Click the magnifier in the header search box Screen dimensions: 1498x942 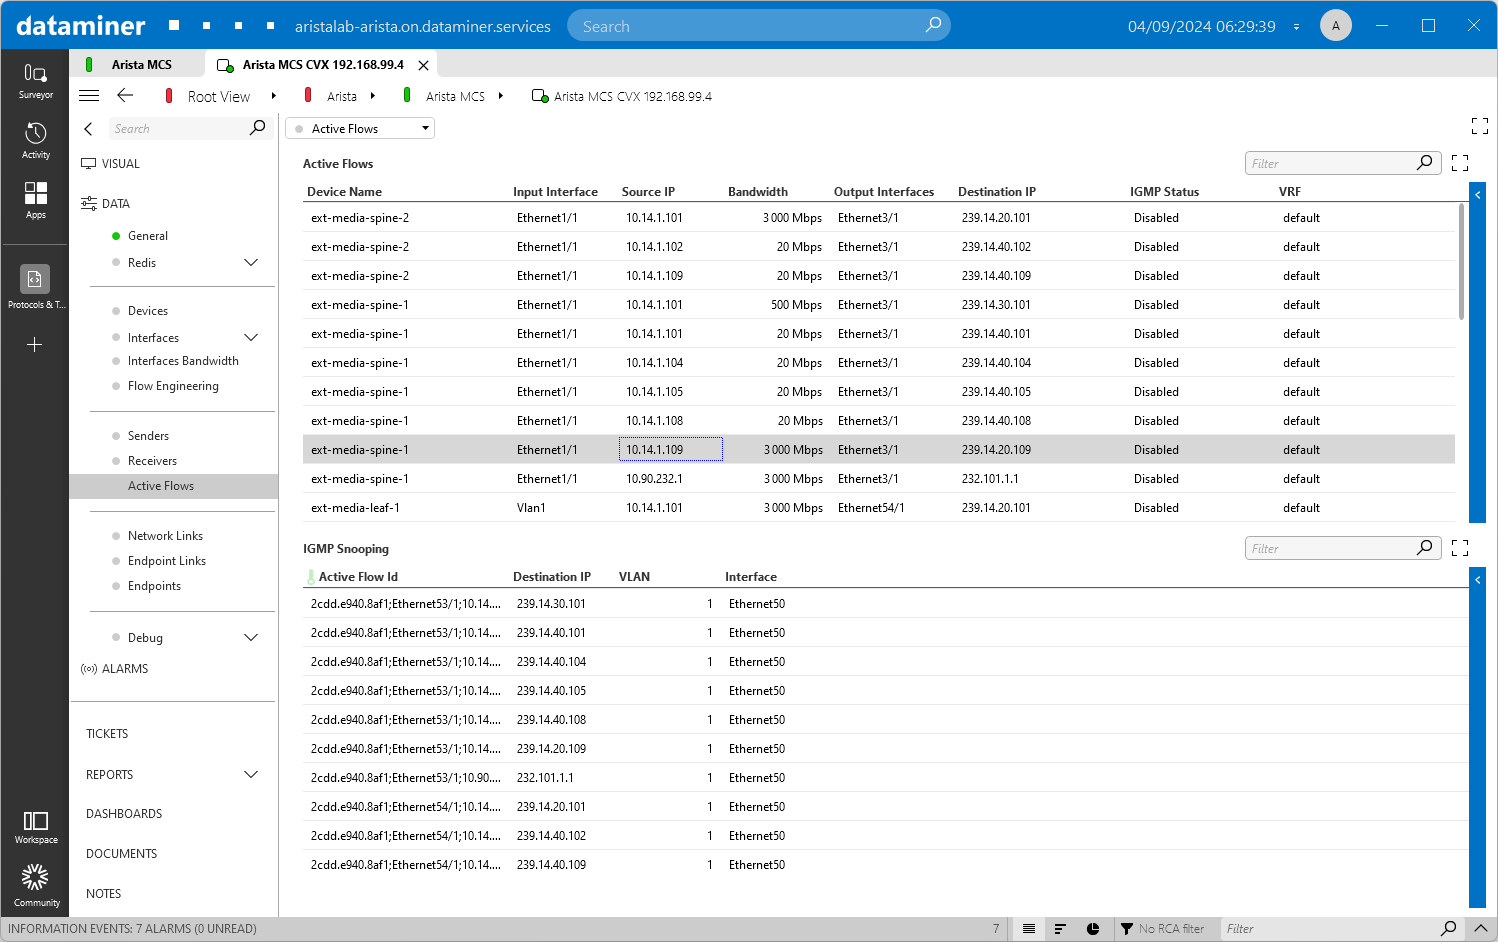point(933,25)
